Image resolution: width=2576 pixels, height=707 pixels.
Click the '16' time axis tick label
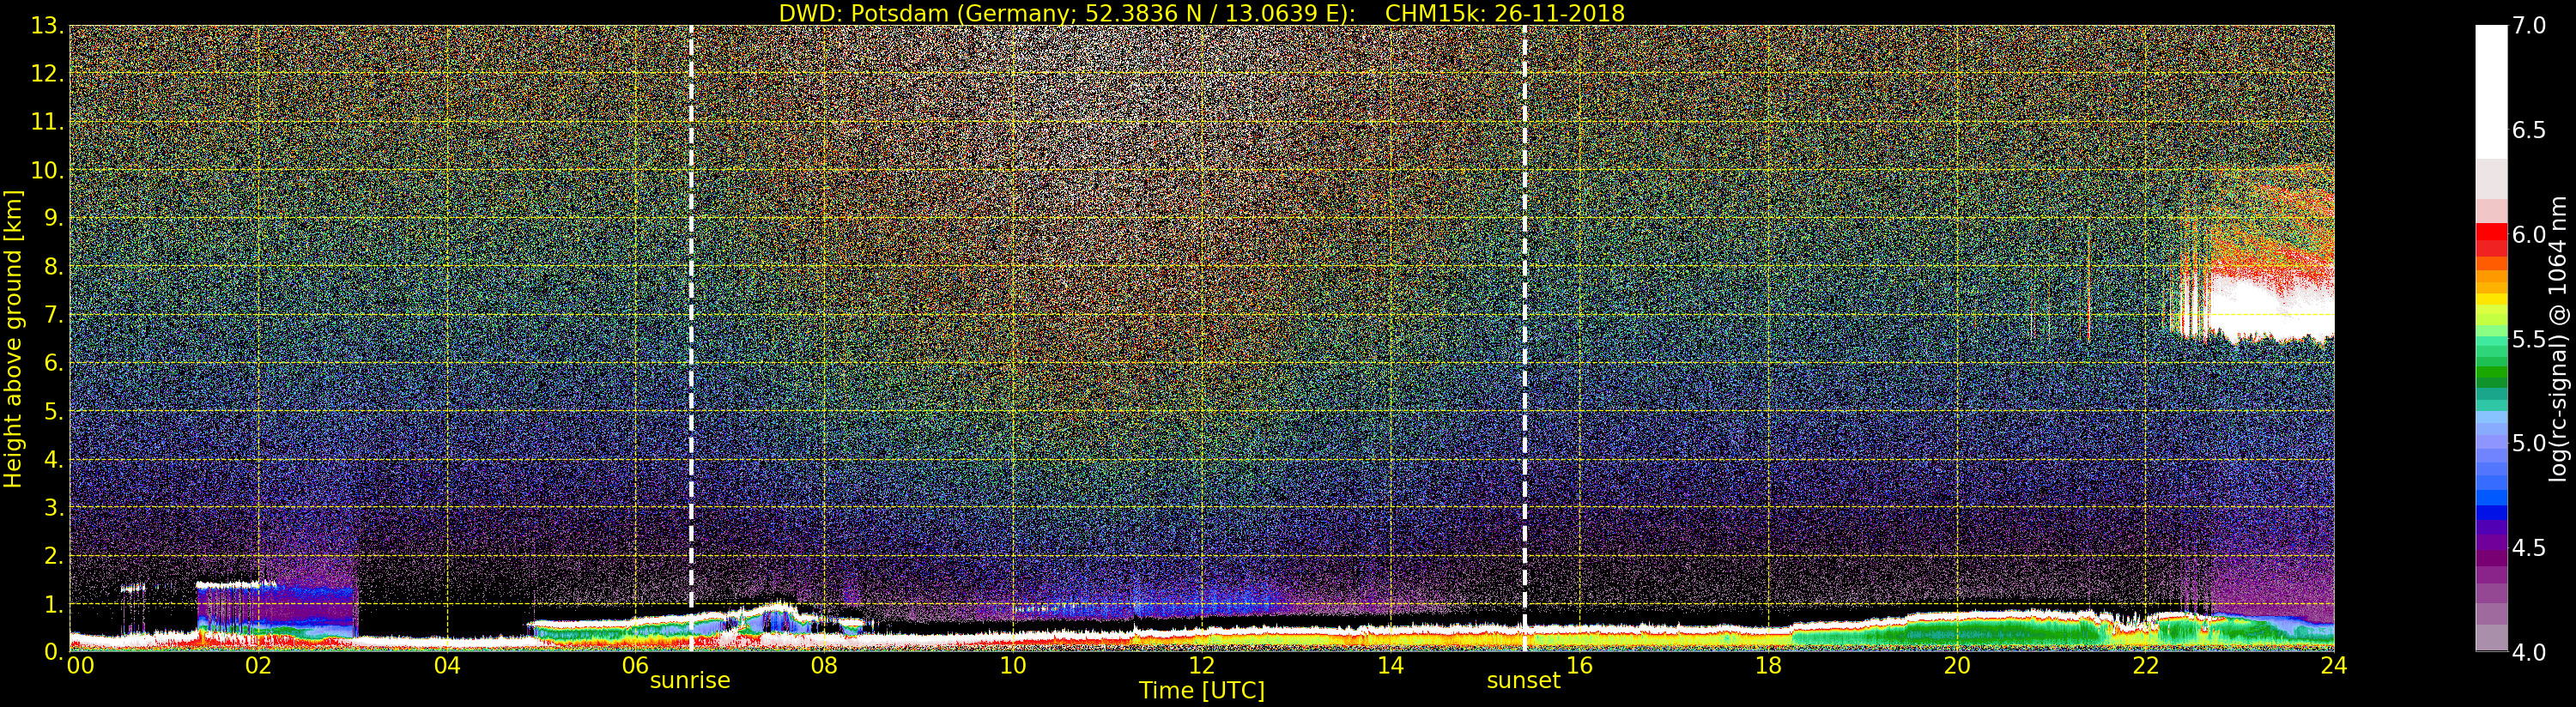point(1579,665)
